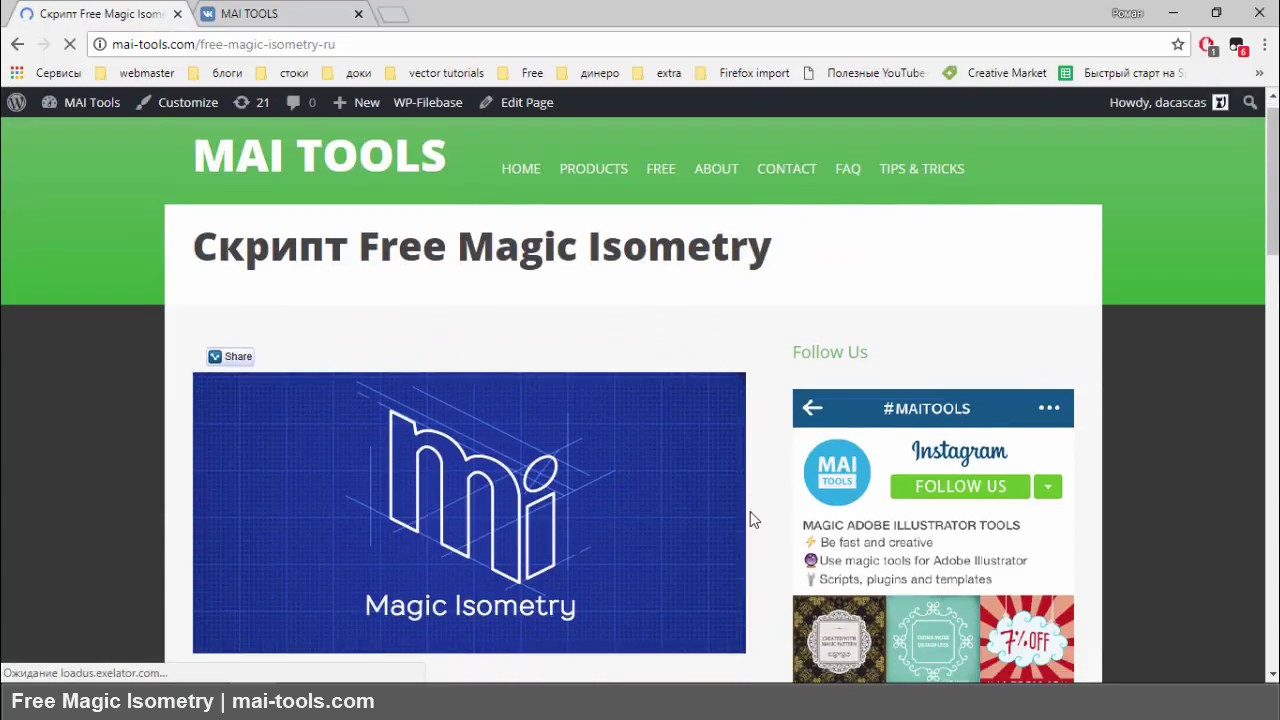The width and height of the screenshot is (1280, 720).
Task: Click Edit Page in admin bar
Action: (516, 102)
